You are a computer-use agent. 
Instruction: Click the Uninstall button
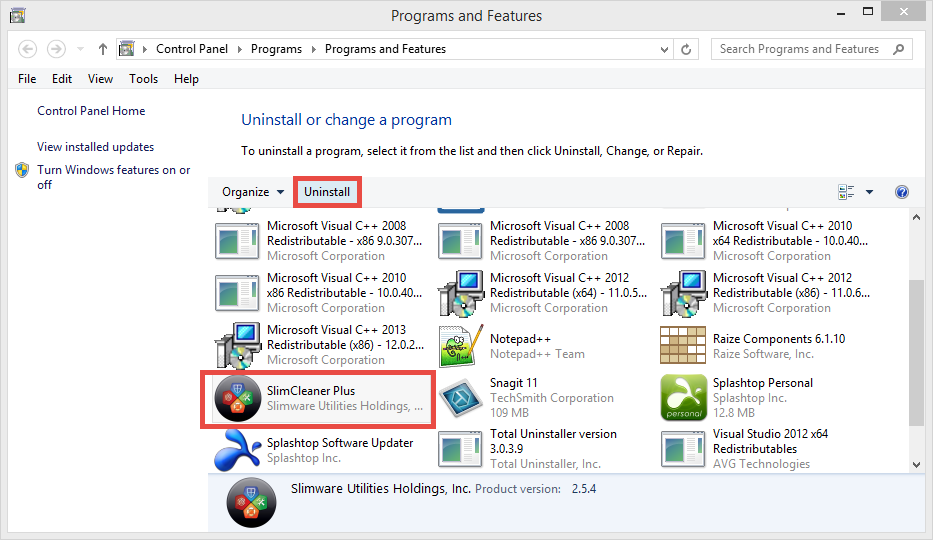[x=327, y=191]
